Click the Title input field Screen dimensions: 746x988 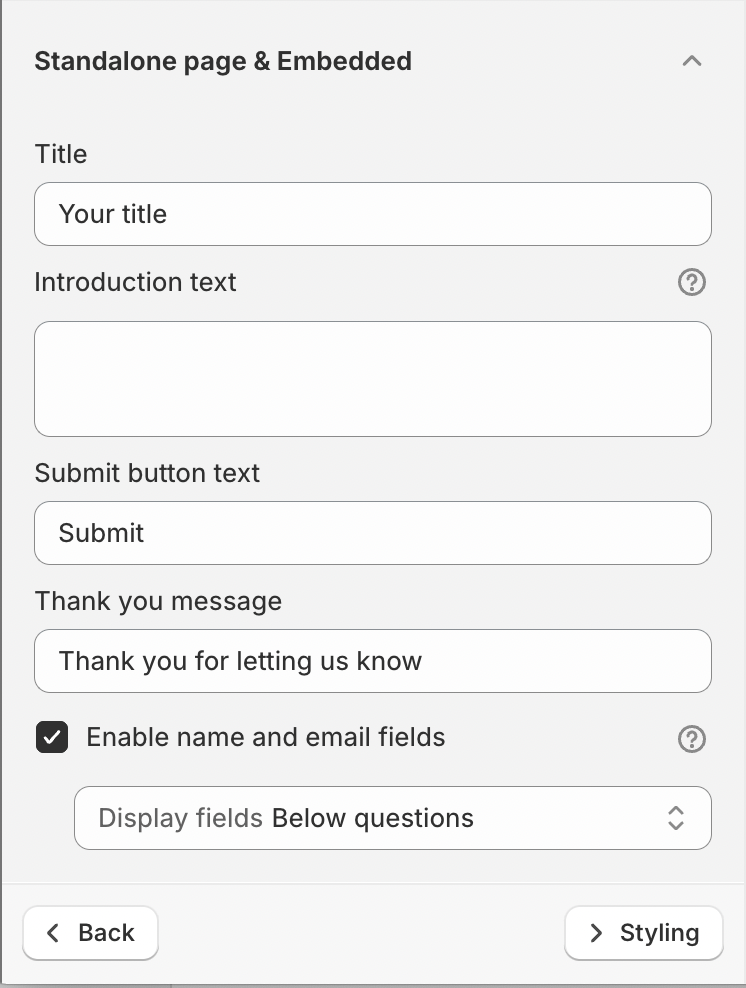point(373,214)
